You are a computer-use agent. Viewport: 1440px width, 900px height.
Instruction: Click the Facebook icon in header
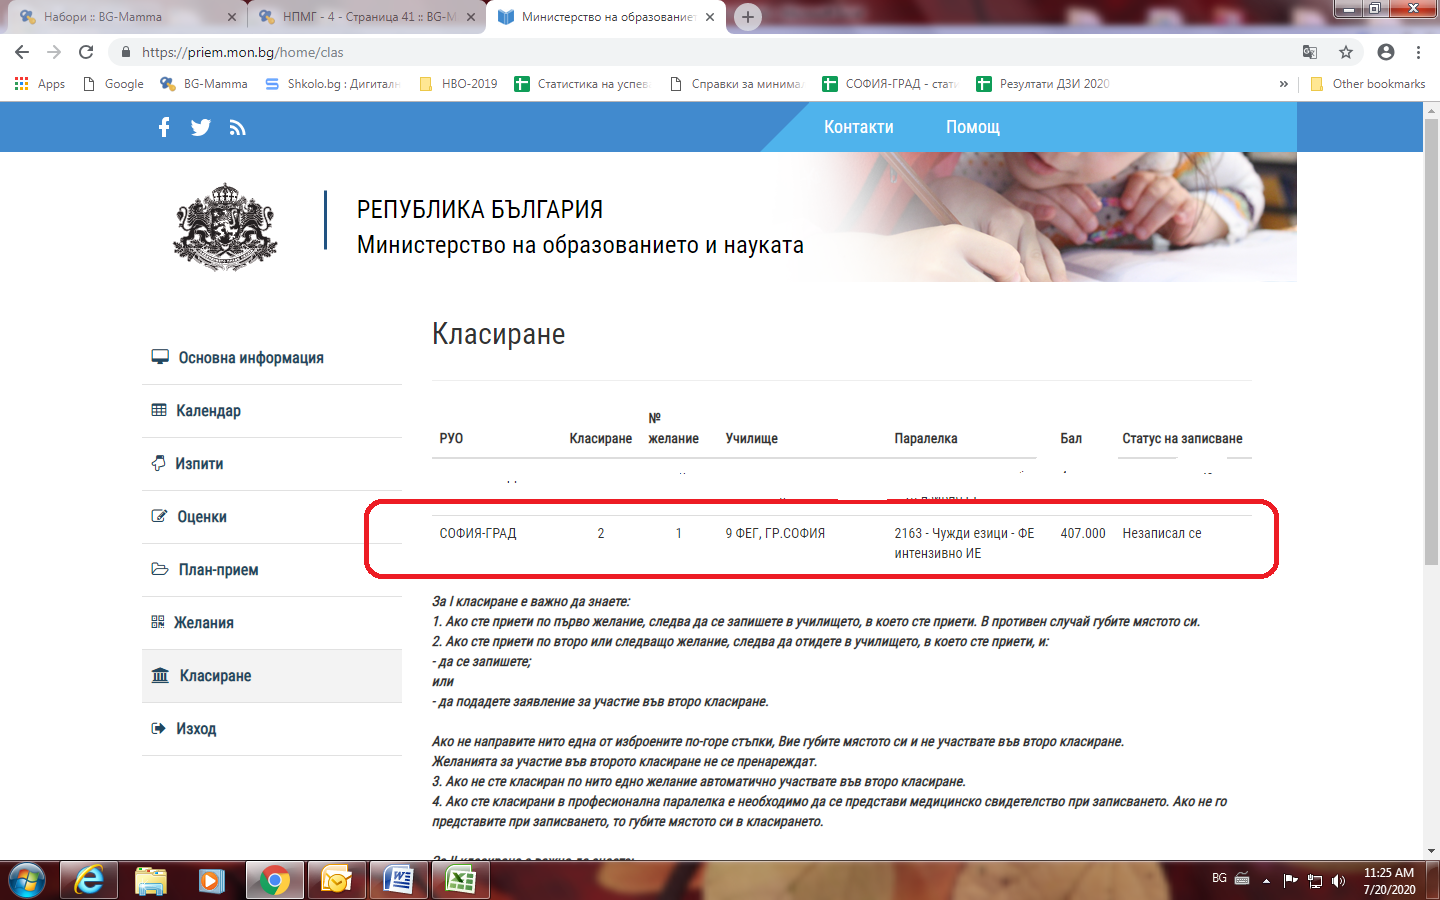click(164, 127)
